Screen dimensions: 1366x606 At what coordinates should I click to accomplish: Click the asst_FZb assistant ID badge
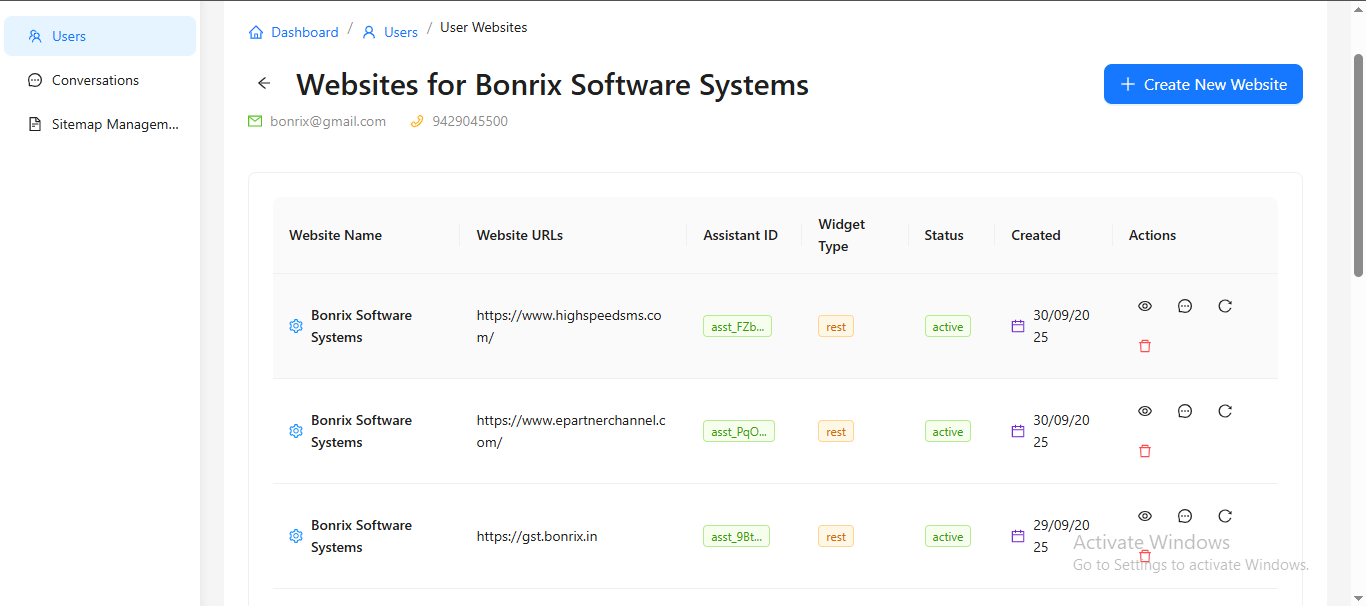737,325
